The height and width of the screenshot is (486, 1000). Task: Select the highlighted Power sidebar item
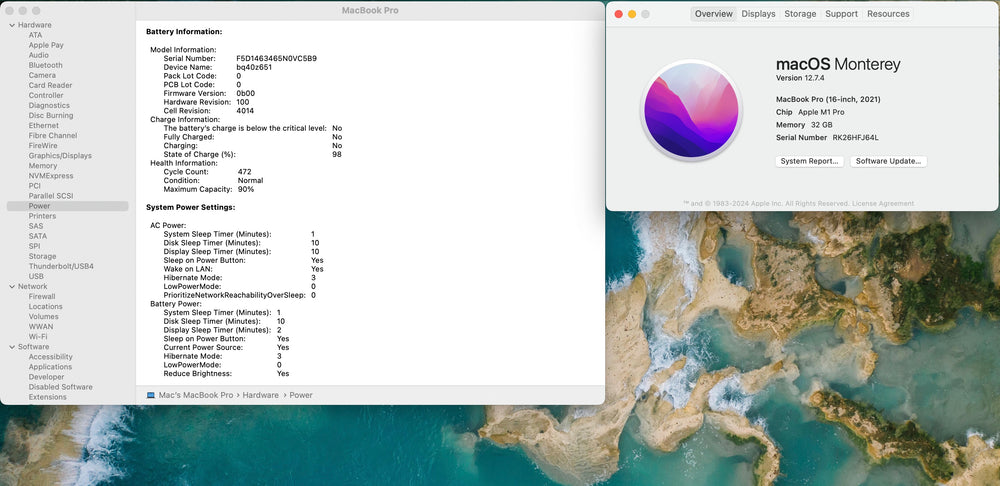pos(68,206)
